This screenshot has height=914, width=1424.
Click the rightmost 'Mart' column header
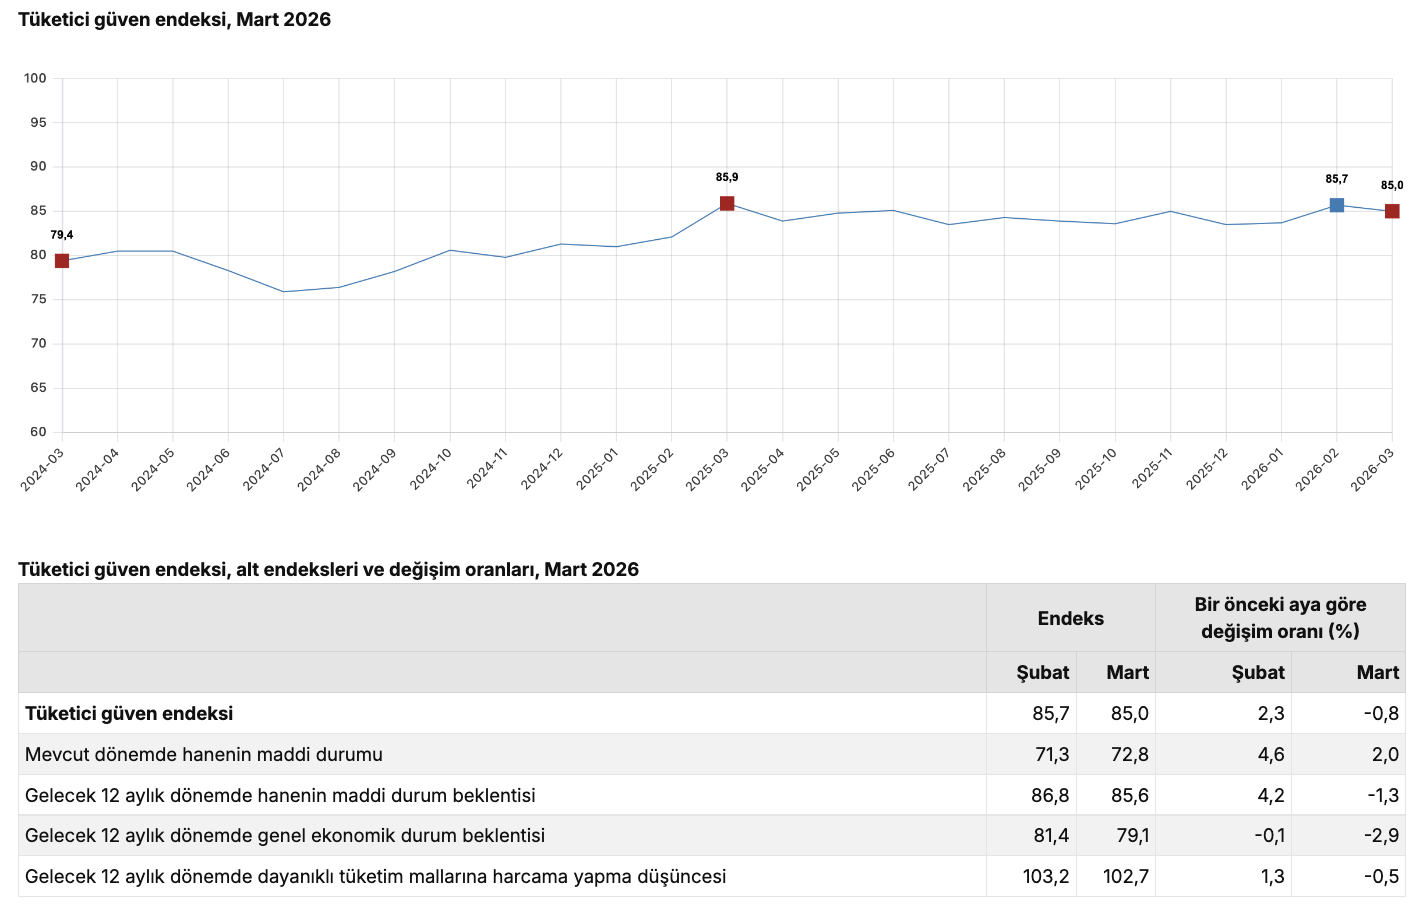pos(1377,672)
